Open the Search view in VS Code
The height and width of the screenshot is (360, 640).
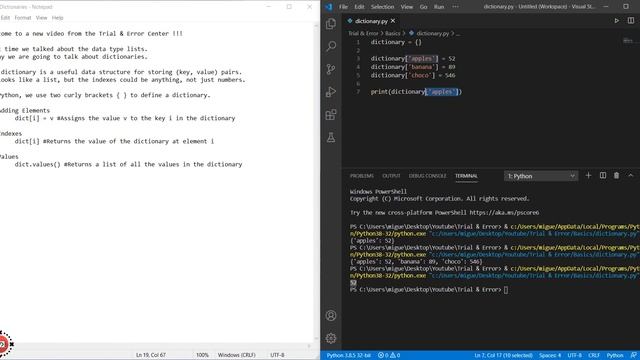coord(331,46)
